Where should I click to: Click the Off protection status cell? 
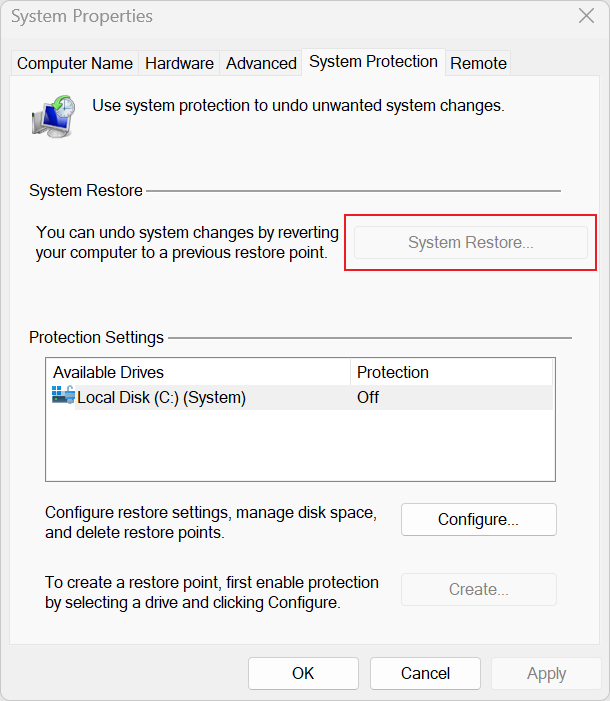(368, 397)
